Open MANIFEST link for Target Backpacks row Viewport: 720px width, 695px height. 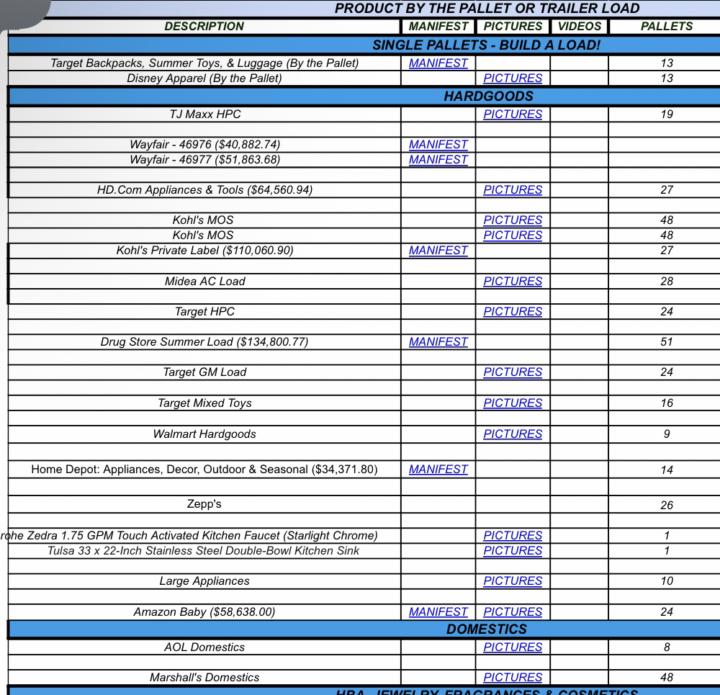(438, 63)
